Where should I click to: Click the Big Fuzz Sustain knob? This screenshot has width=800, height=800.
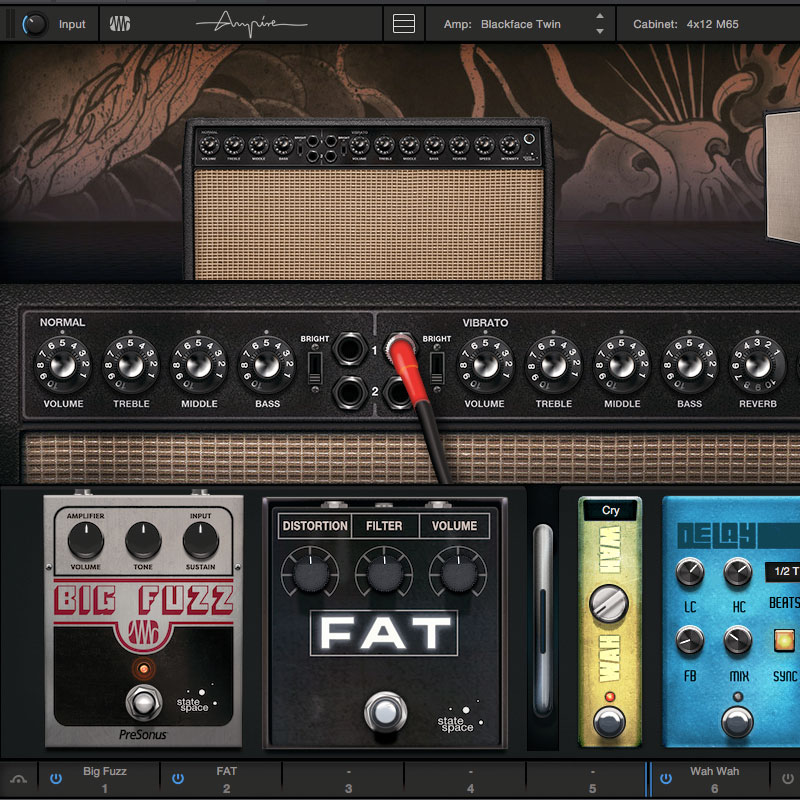tap(201, 540)
